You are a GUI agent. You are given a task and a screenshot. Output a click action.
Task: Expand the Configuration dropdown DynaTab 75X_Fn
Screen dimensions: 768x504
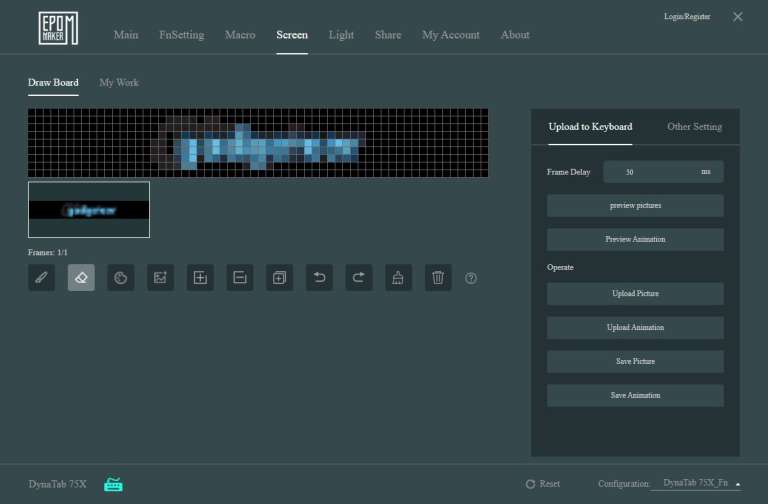tap(696, 484)
